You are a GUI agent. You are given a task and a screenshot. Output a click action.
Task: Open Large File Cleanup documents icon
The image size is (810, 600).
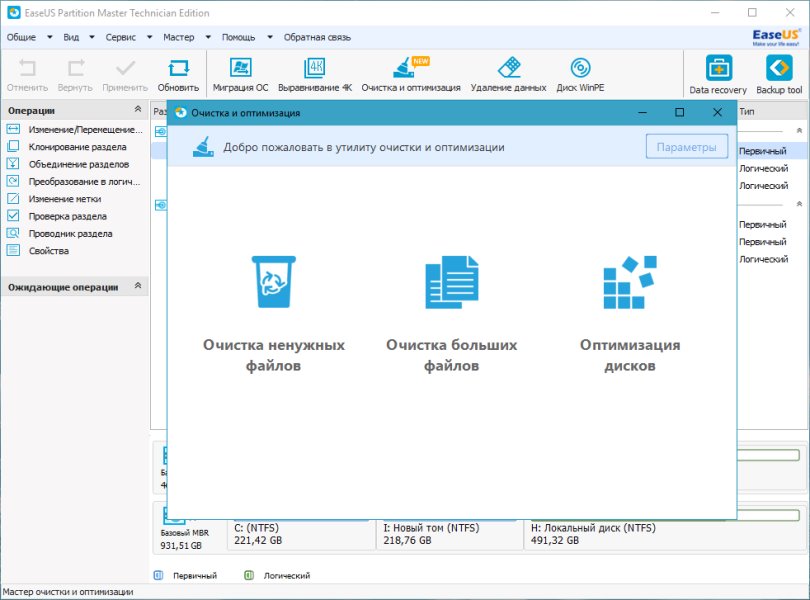[x=451, y=282]
